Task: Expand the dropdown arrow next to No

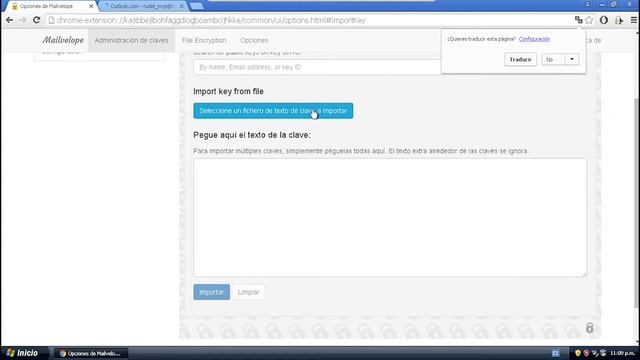Action: coord(572,60)
